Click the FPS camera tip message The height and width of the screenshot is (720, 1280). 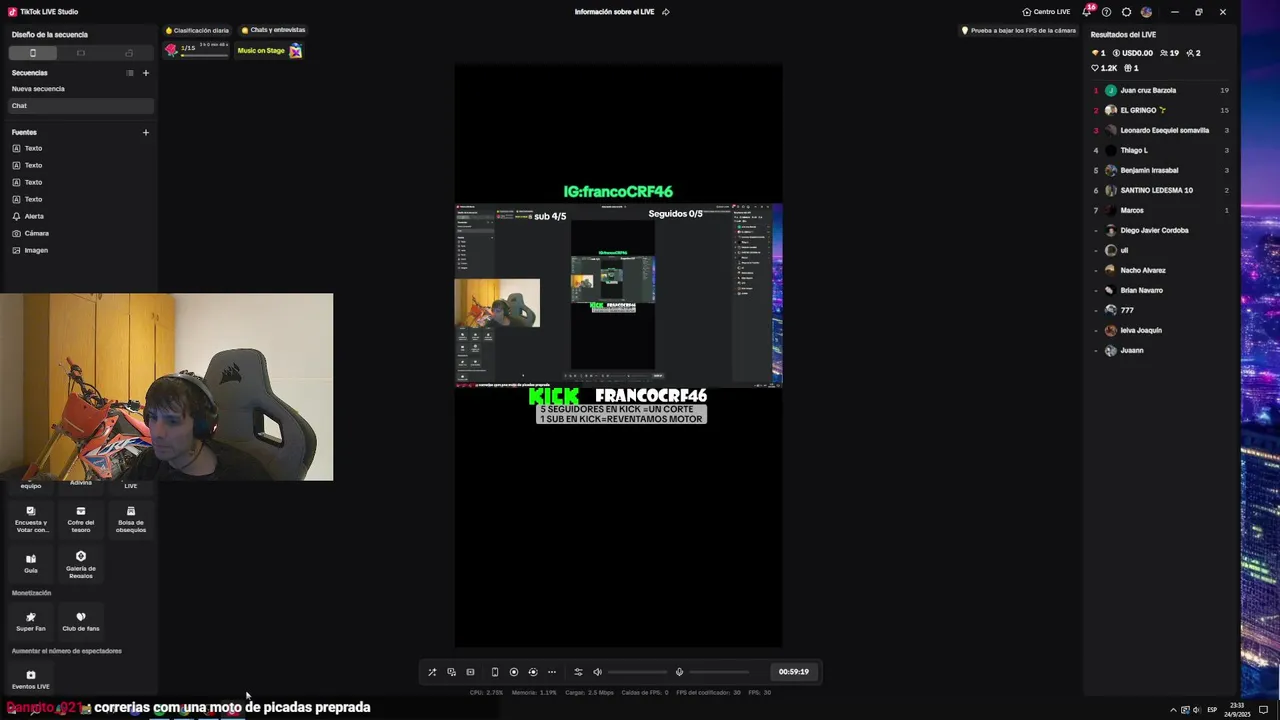click(1018, 30)
